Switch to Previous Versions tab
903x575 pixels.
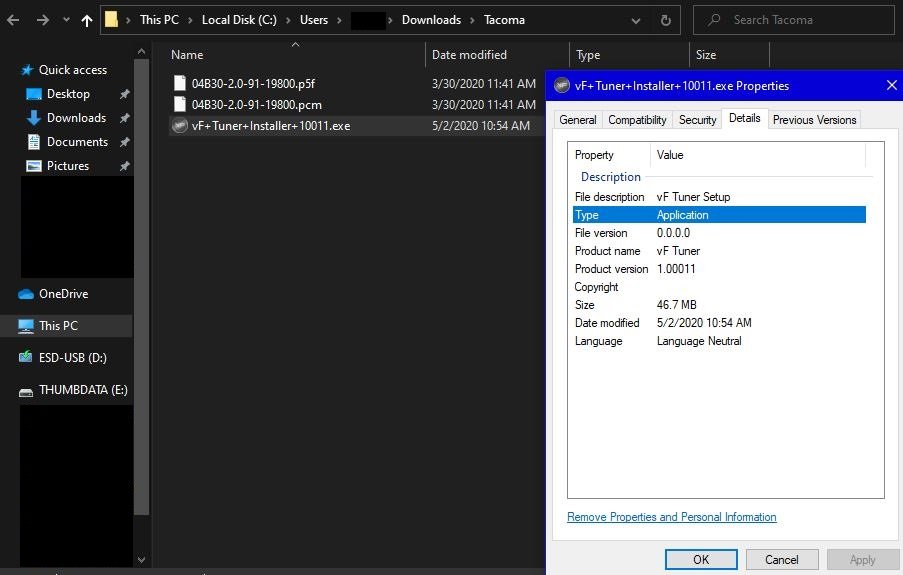pos(814,120)
